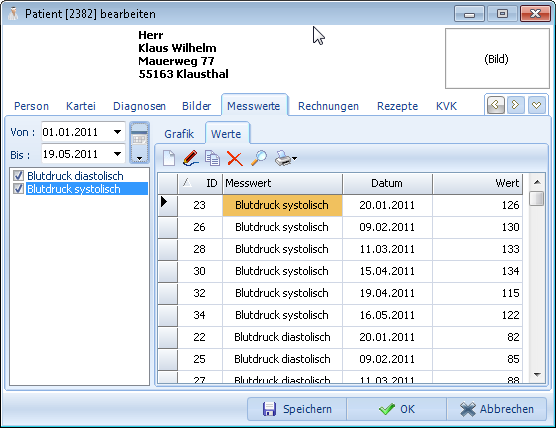Viewport: 556px width, 428px height.
Task: Open the printer icon dropdown
Action: coord(286,158)
